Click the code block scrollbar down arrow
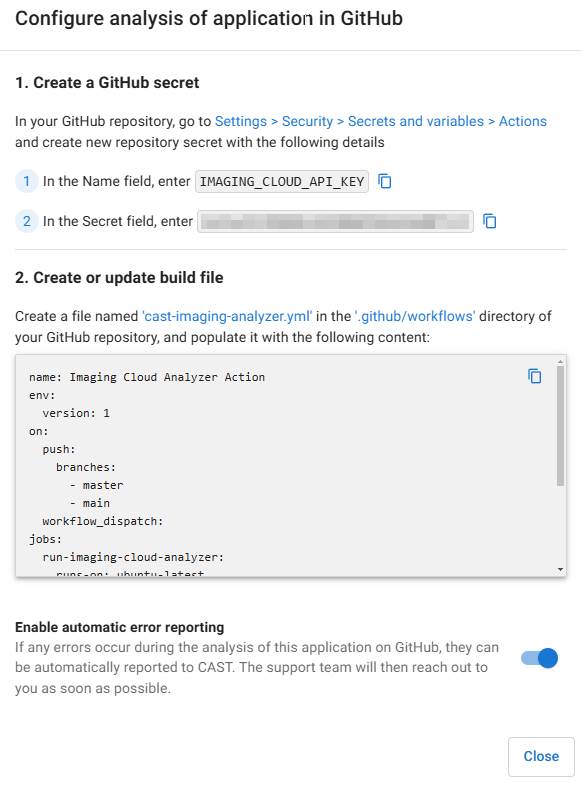 [560, 570]
